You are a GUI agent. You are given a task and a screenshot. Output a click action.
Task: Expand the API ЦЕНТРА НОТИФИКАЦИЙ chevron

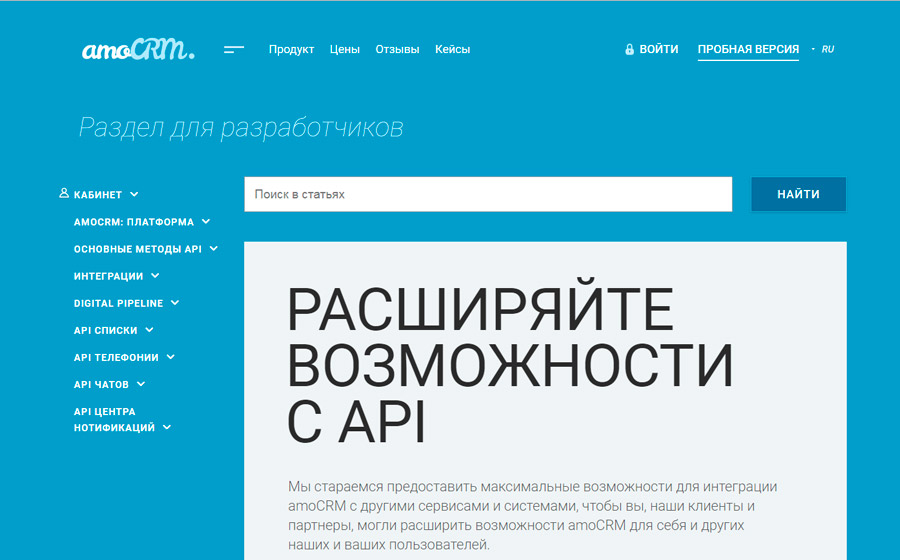[167, 427]
